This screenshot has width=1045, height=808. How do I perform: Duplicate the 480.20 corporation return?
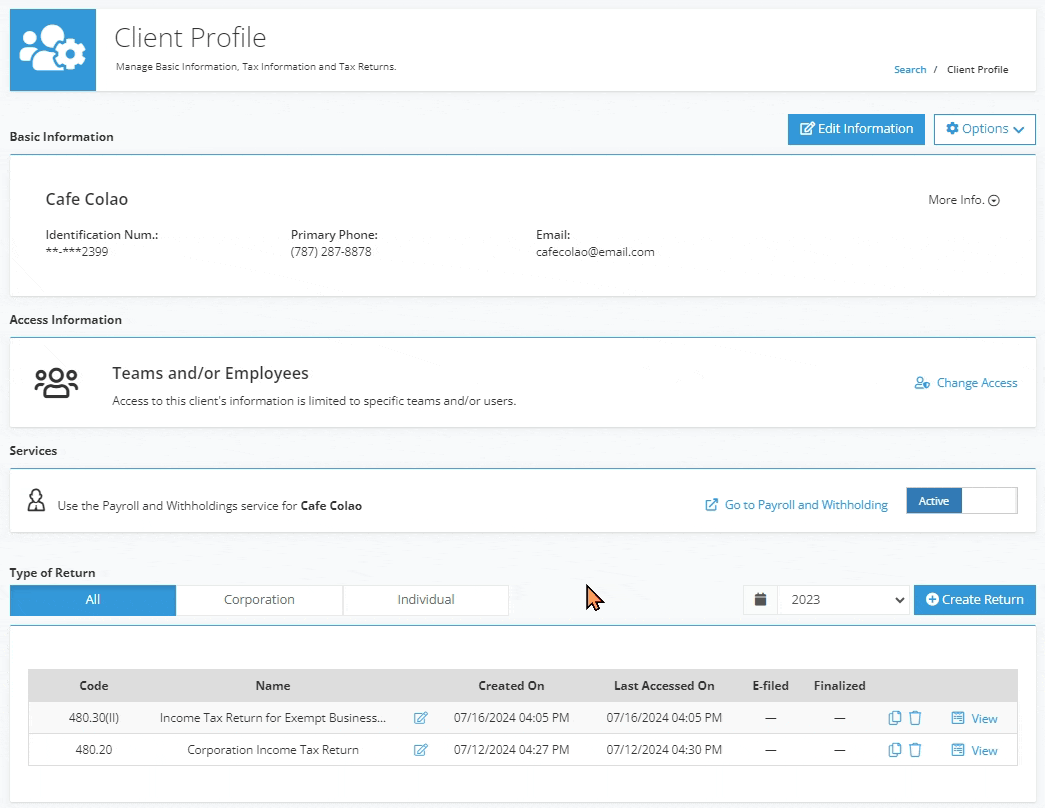tap(895, 750)
